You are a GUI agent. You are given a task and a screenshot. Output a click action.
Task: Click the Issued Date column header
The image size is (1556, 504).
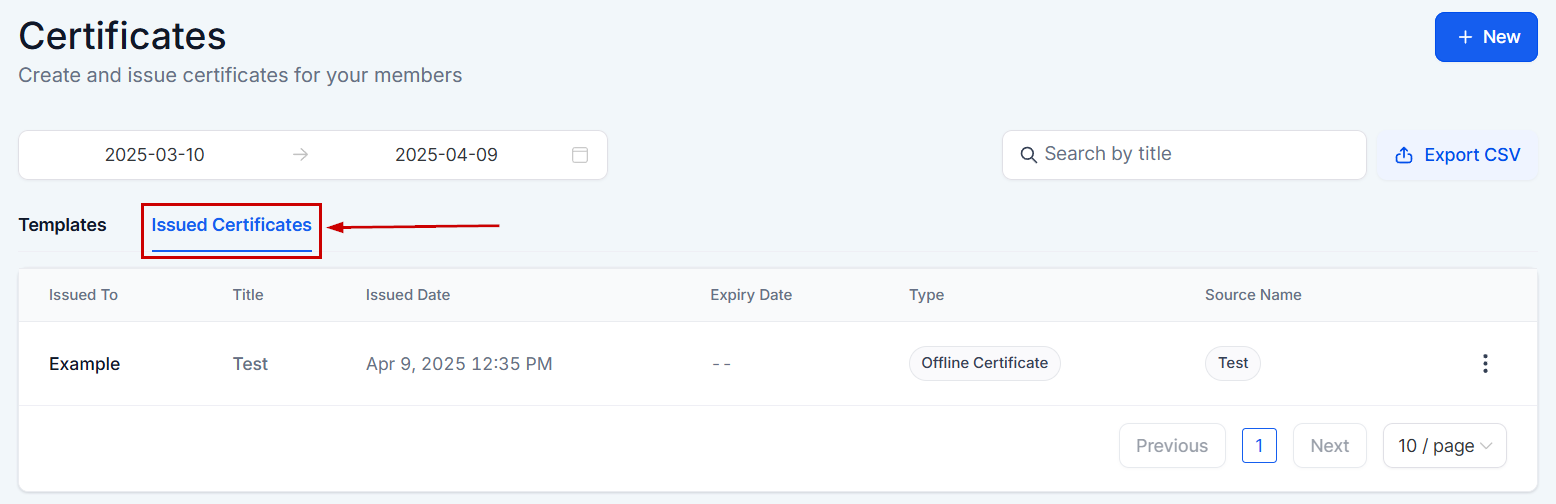tap(407, 295)
